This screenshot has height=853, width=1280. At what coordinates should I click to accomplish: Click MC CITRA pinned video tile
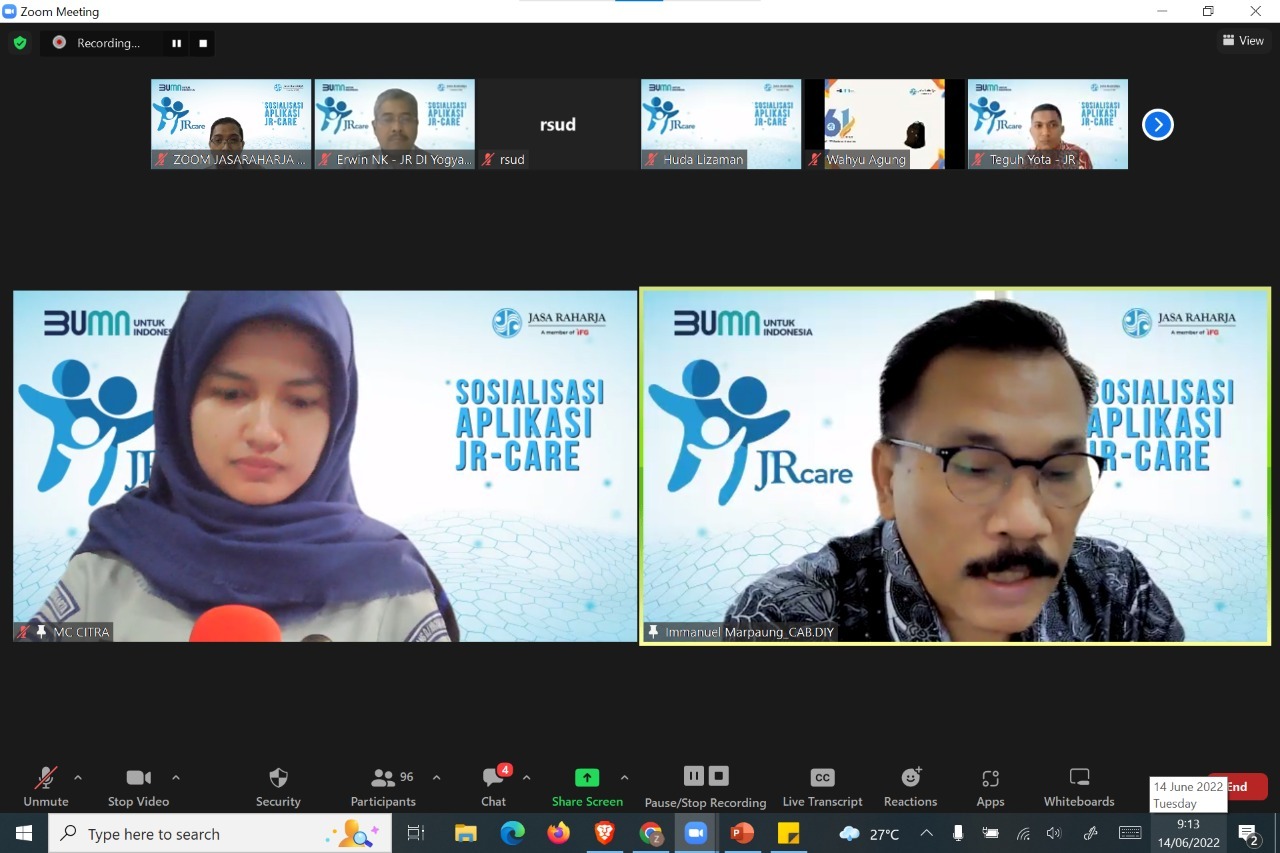(x=325, y=466)
